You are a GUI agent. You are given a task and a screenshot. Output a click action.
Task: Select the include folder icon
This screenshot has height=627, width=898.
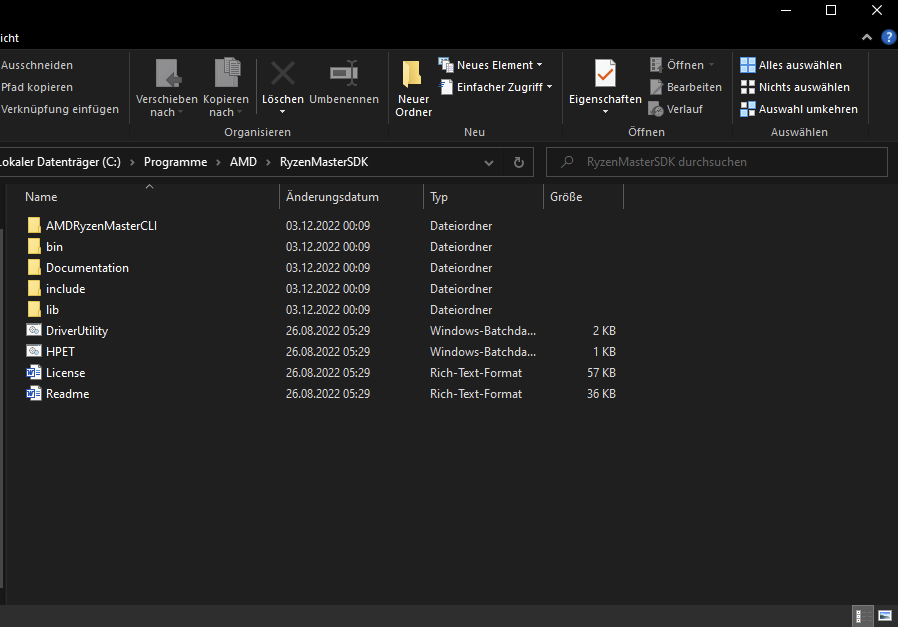34,289
